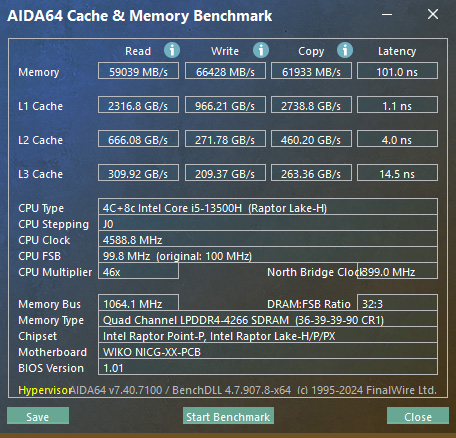Screen dimensions: 456x438
Task: Start Benchmark button at the bottom
Action: (x=228, y=416)
